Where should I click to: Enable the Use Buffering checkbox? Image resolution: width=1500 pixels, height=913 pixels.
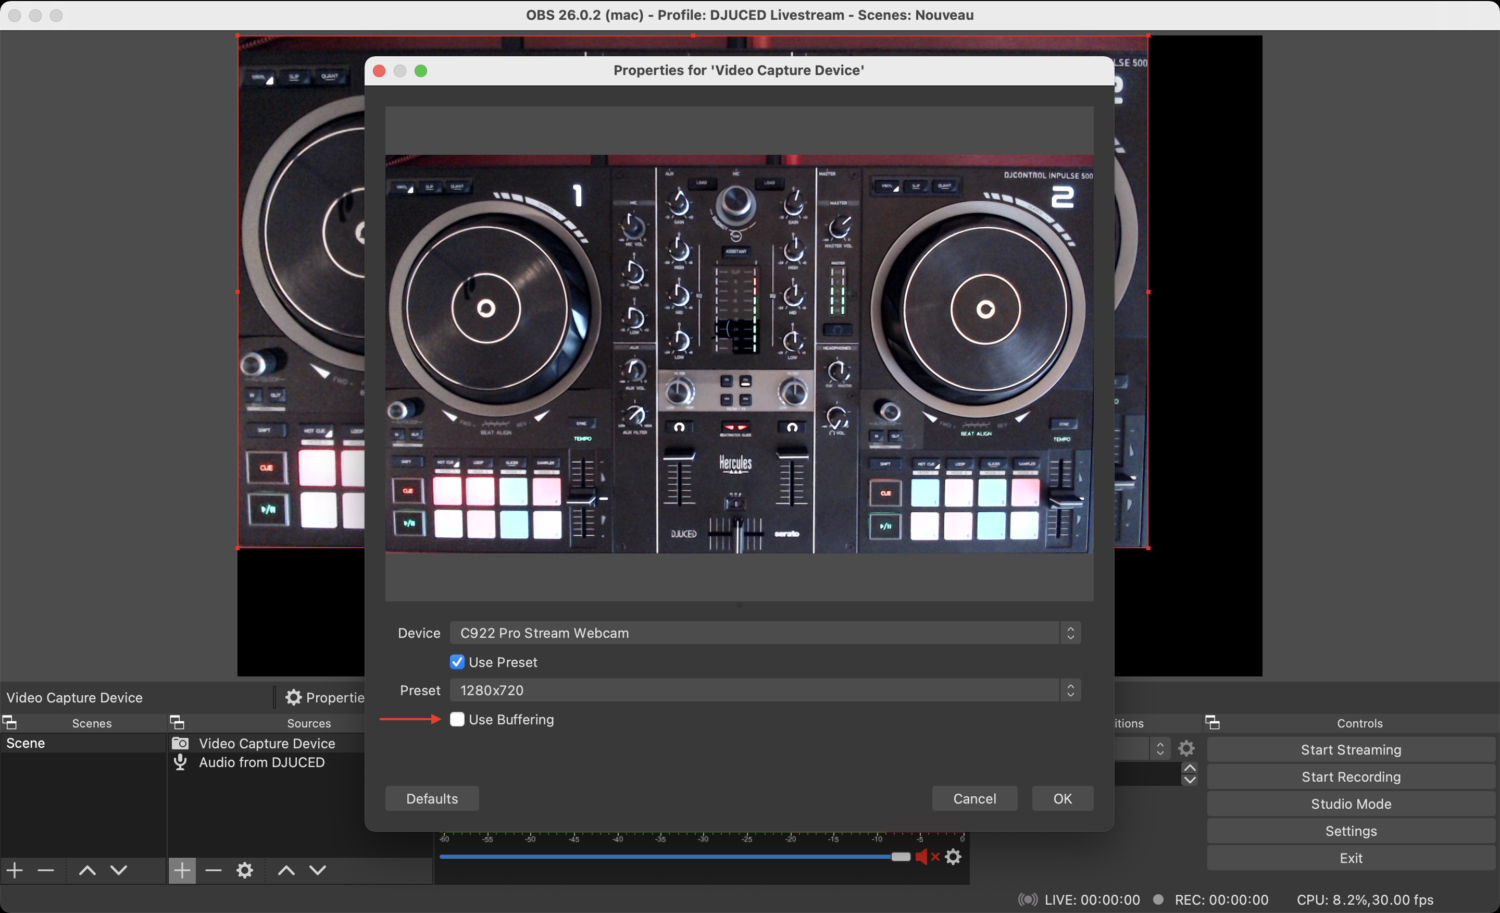tap(457, 719)
